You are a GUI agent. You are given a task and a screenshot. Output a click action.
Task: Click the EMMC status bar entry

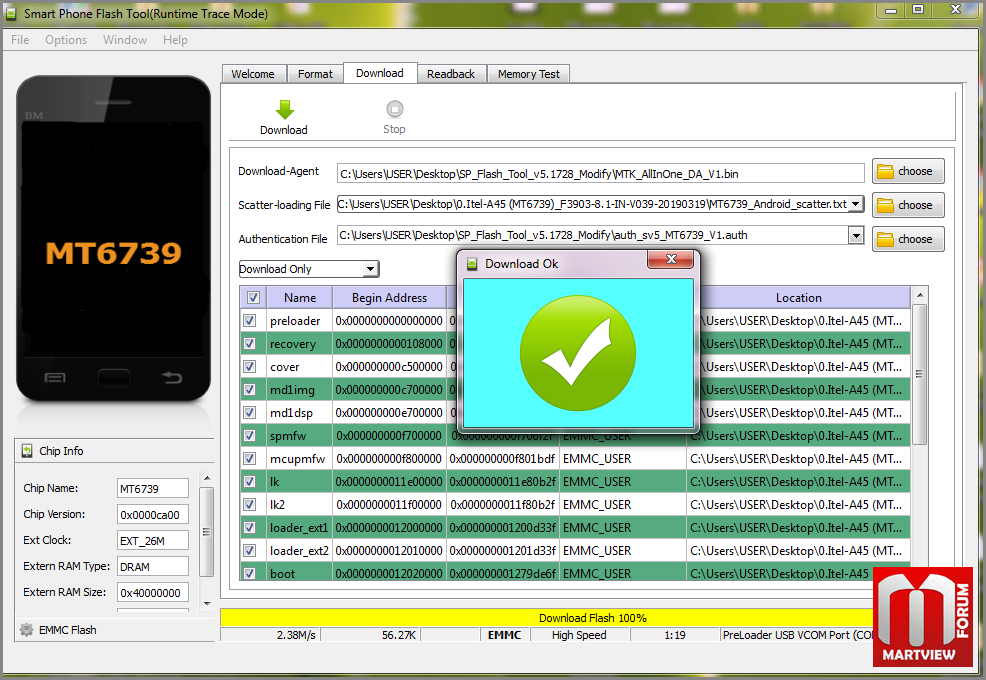point(504,635)
